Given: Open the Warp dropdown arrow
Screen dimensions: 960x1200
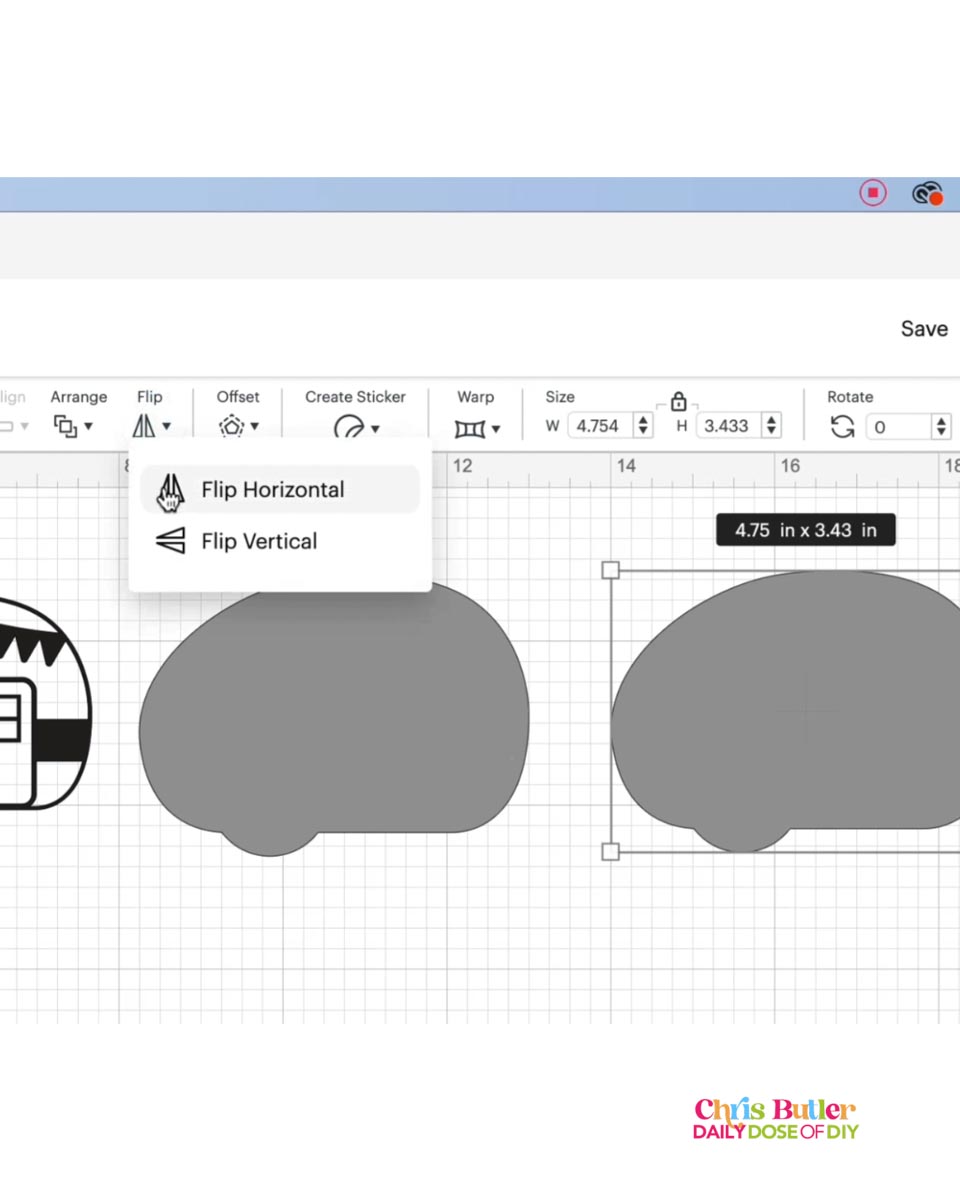Looking at the screenshot, I should click(495, 429).
